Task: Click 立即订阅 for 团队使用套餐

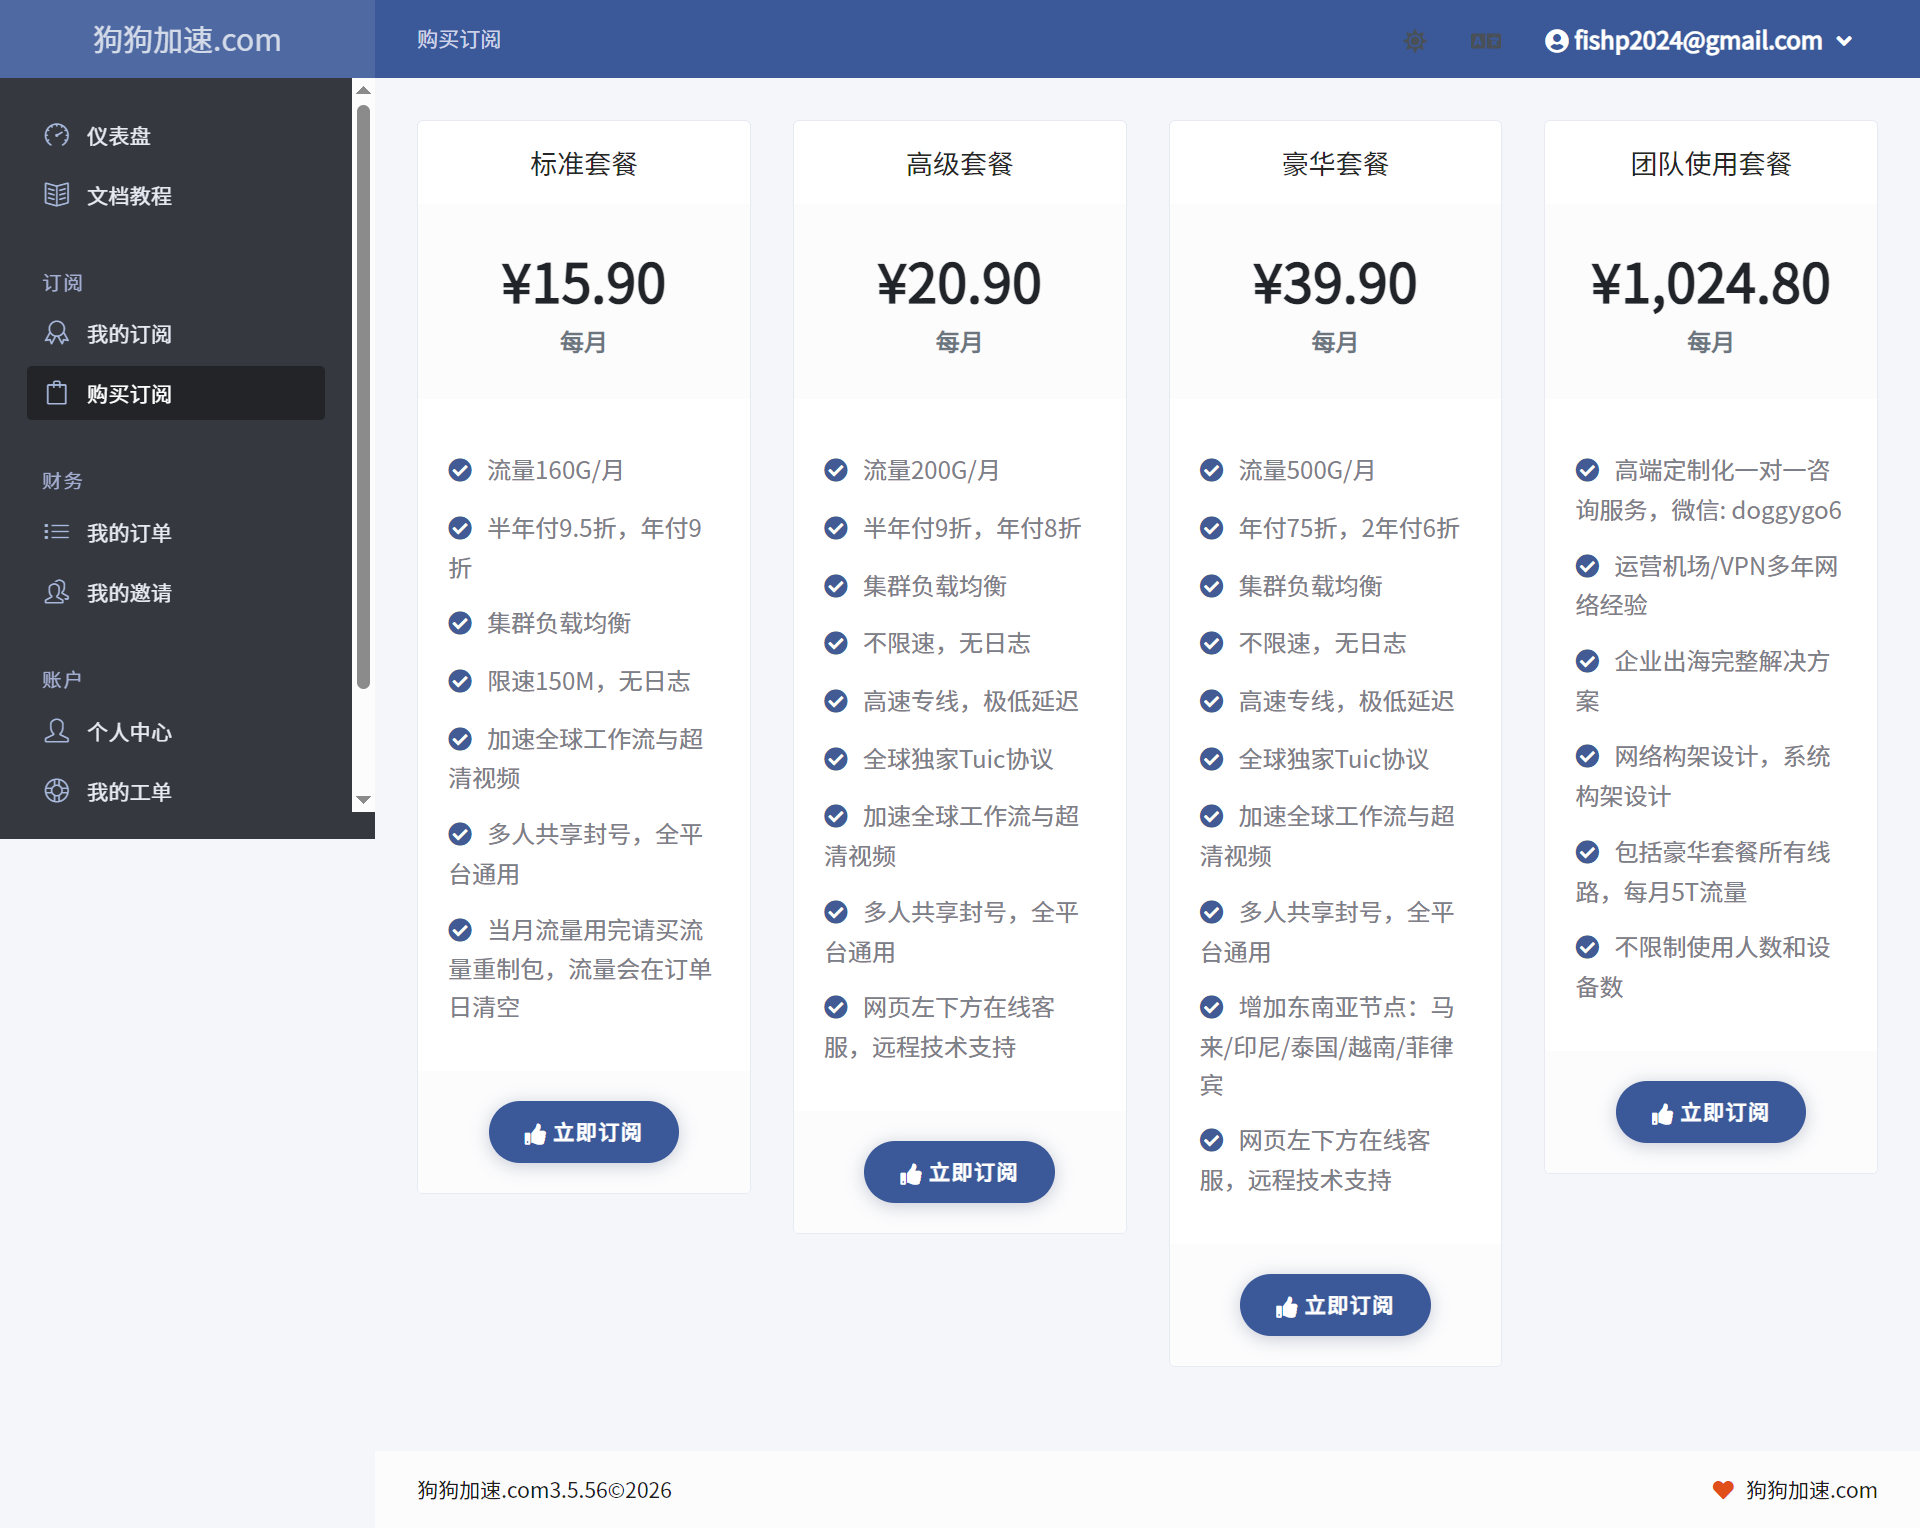Action: (1710, 1112)
